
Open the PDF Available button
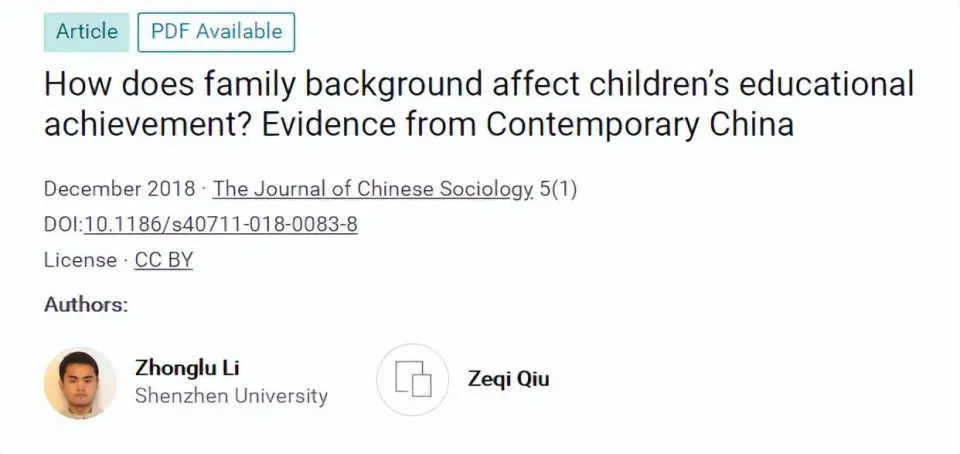coord(216,32)
